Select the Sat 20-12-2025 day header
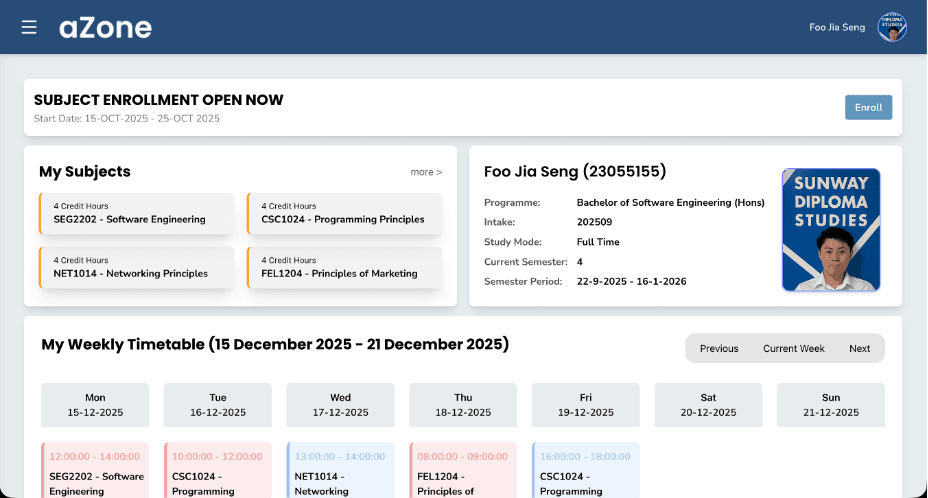 tap(708, 404)
